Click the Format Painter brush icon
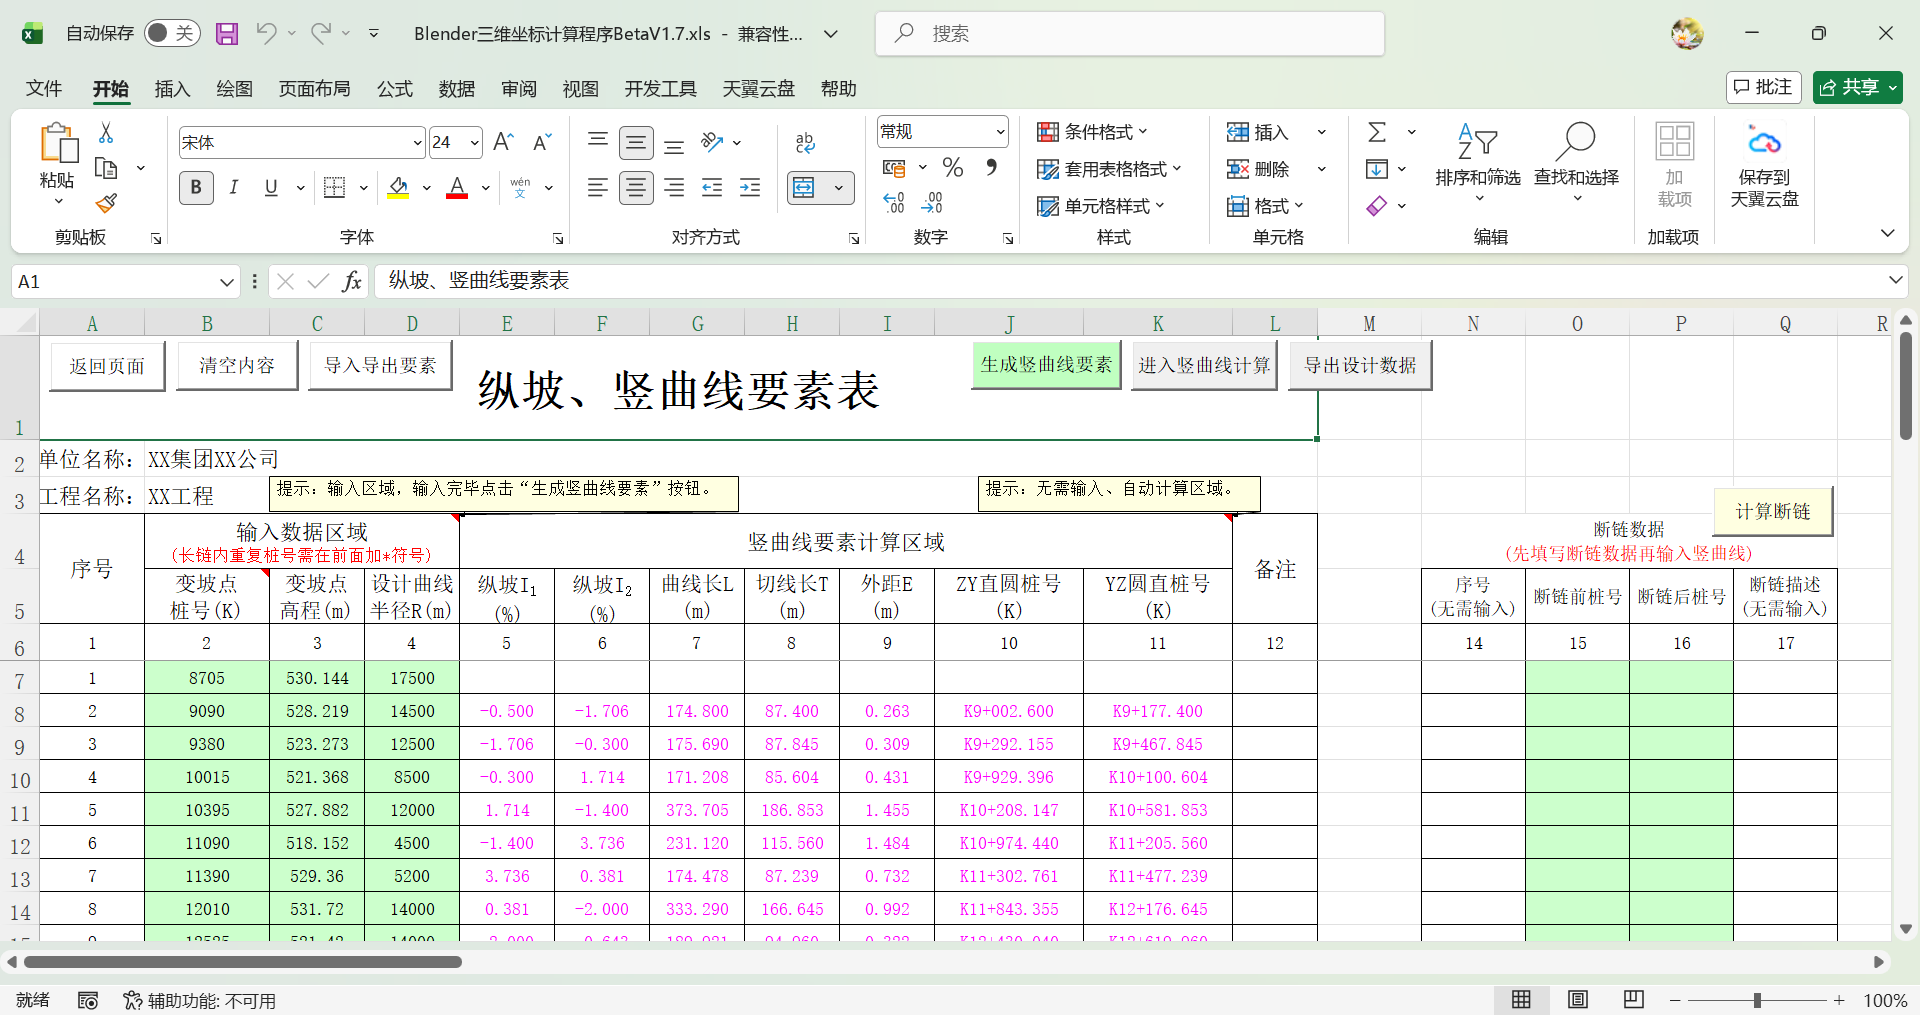Image resolution: width=1920 pixels, height=1015 pixels. [x=106, y=204]
